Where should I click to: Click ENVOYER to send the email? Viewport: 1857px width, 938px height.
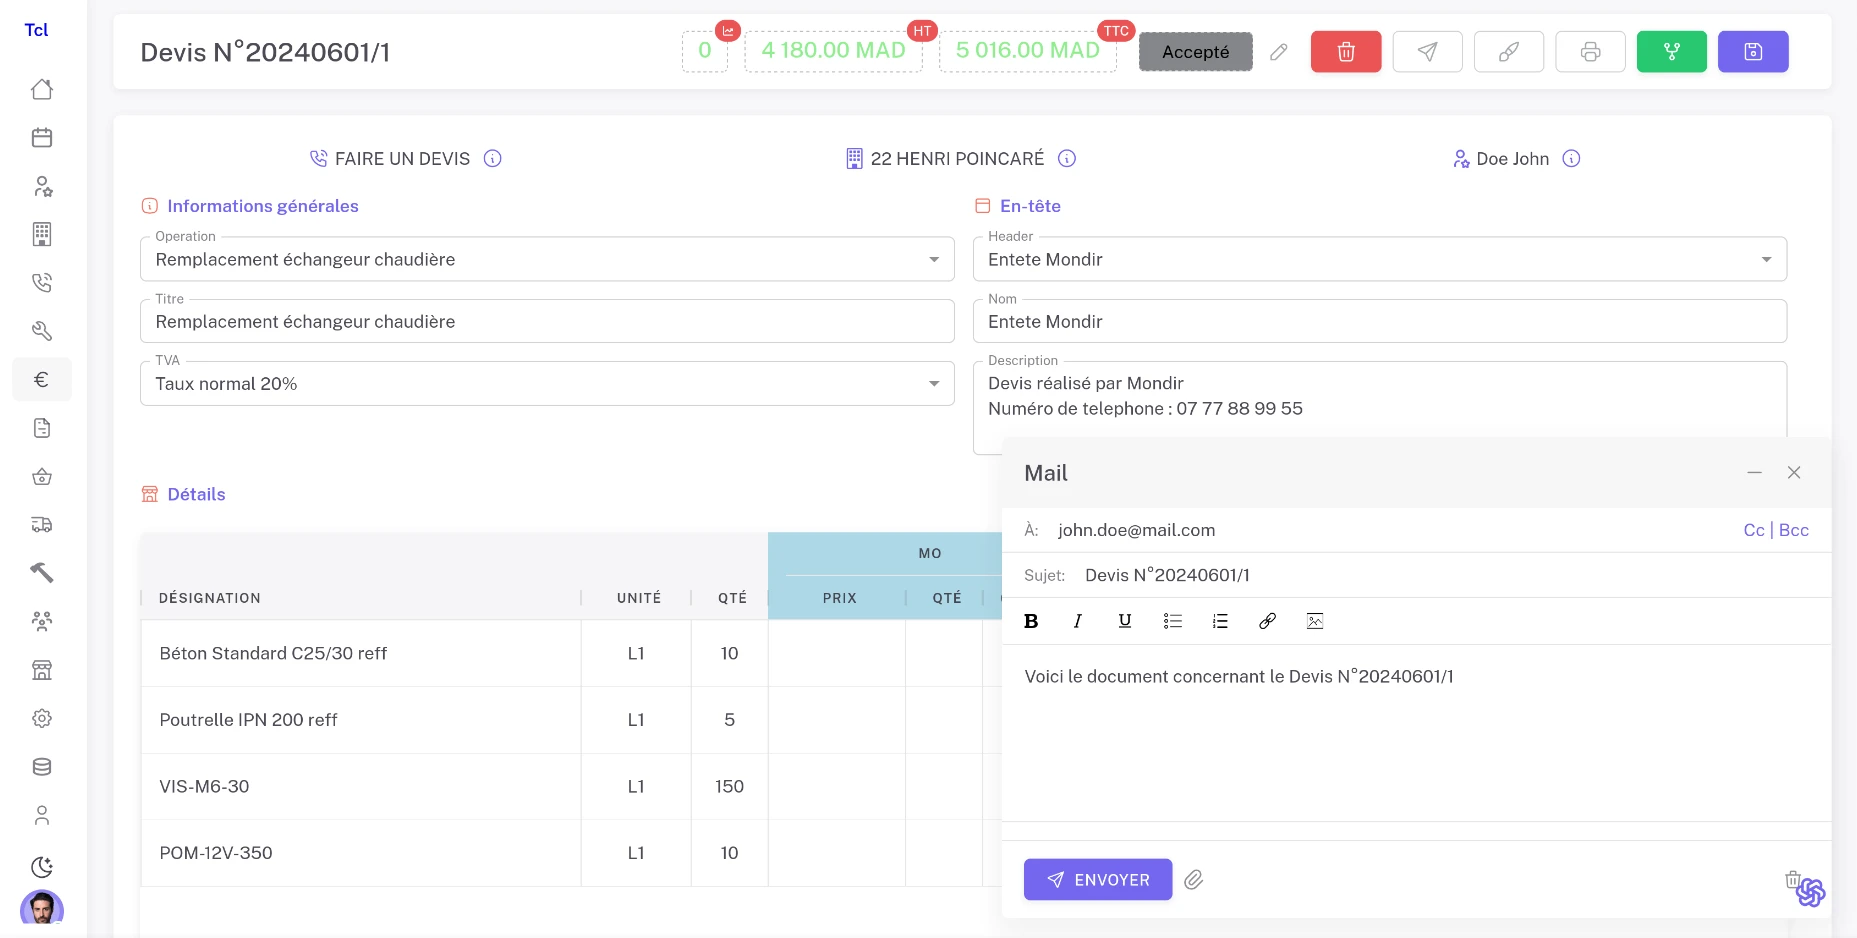pos(1097,880)
